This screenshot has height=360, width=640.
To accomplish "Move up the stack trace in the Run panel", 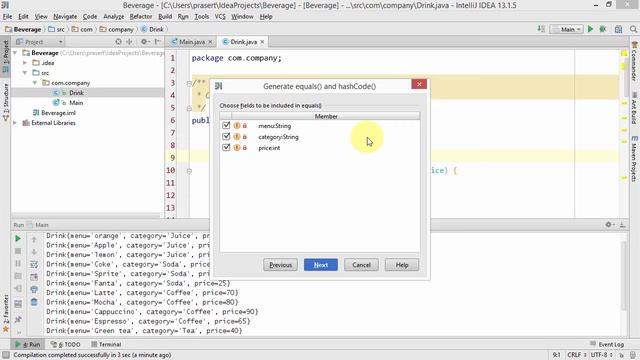I will [34, 240].
